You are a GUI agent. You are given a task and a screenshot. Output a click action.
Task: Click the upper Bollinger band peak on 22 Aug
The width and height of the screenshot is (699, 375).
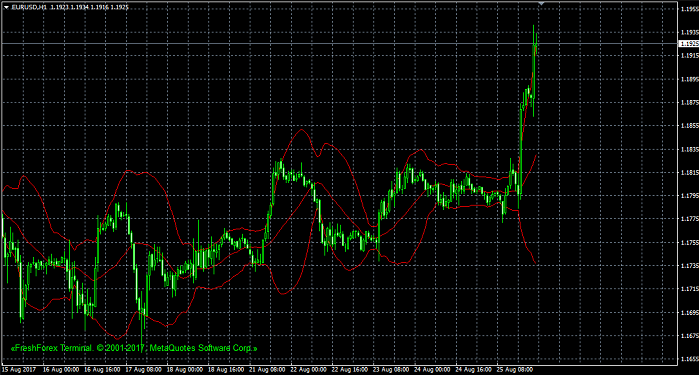coord(302,130)
